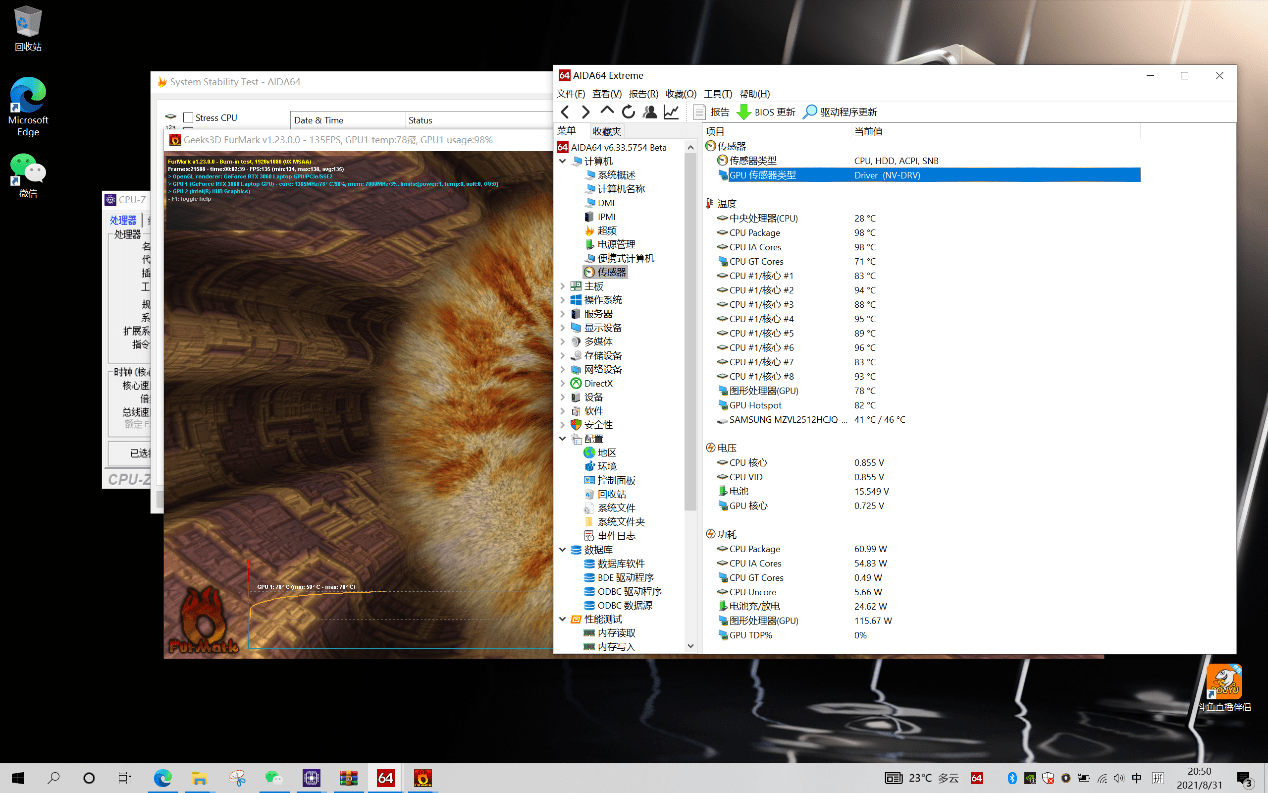Image resolution: width=1268 pixels, height=793 pixels.
Task: Go back with AIDA64 toolbar left arrow
Action: tap(565, 112)
